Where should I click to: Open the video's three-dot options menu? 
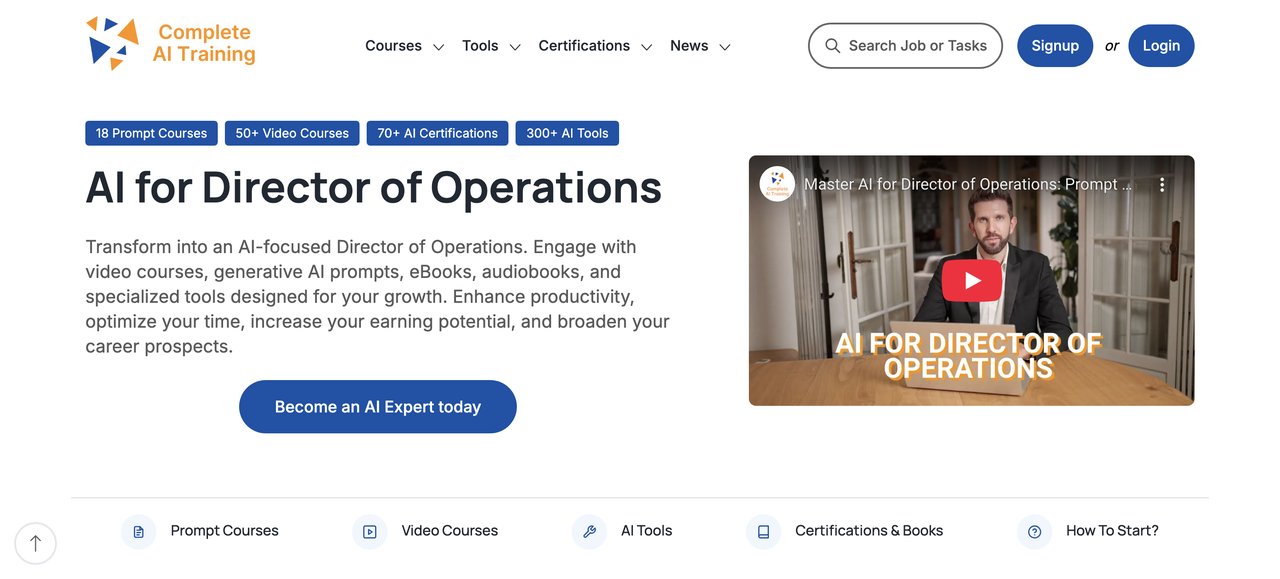coord(1162,185)
